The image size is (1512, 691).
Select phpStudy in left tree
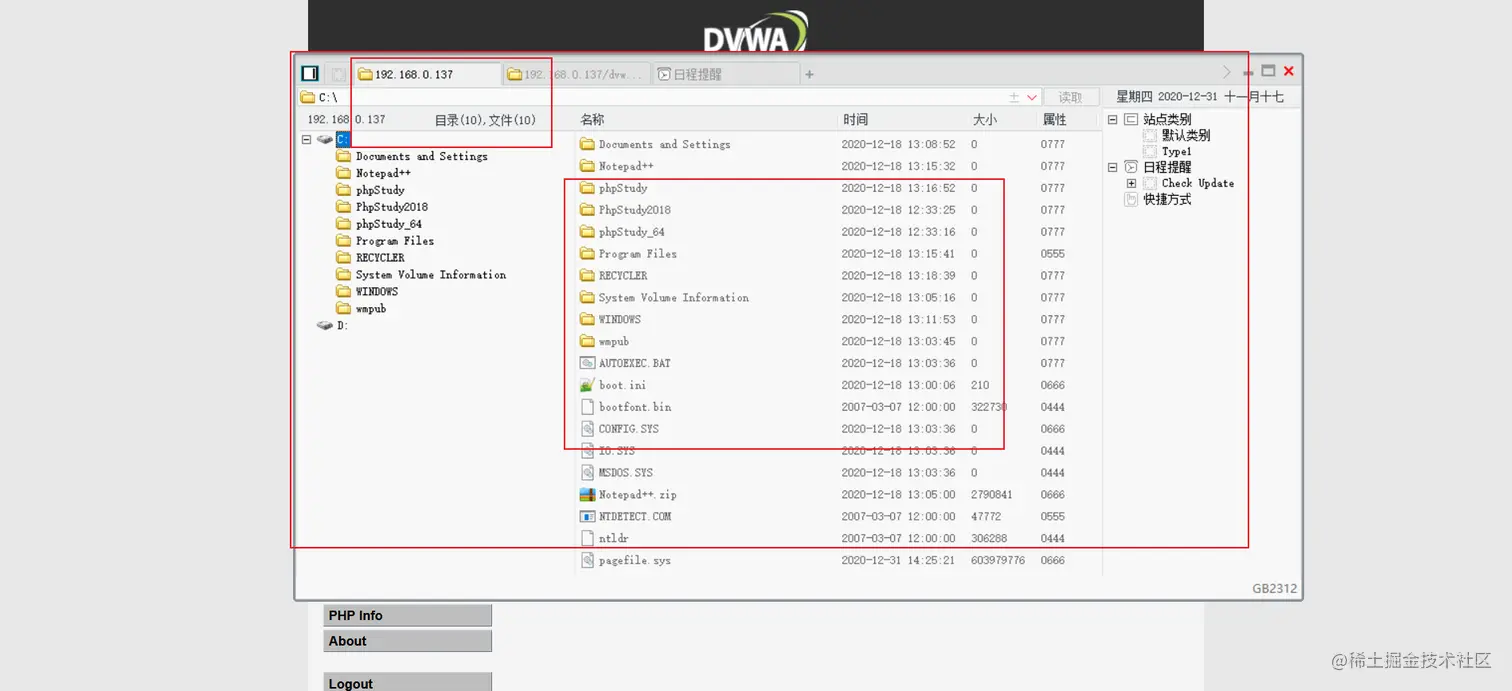click(380, 190)
